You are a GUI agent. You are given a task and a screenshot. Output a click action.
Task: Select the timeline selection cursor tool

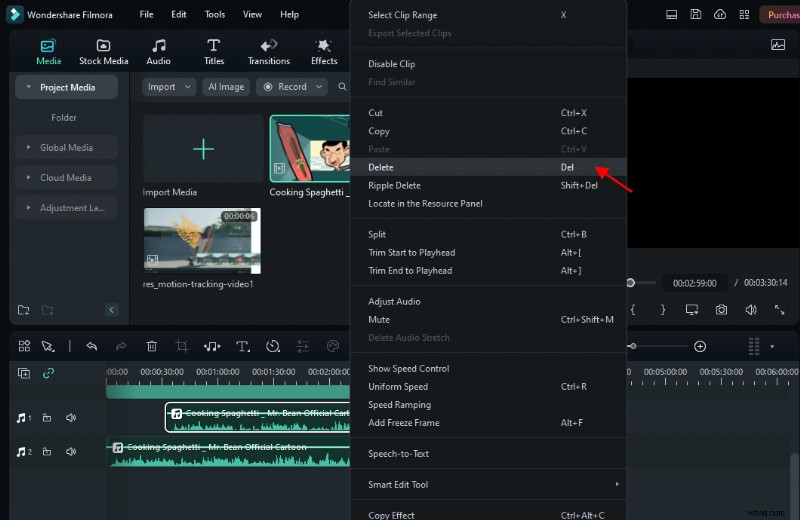pyautogui.click(x=47, y=346)
